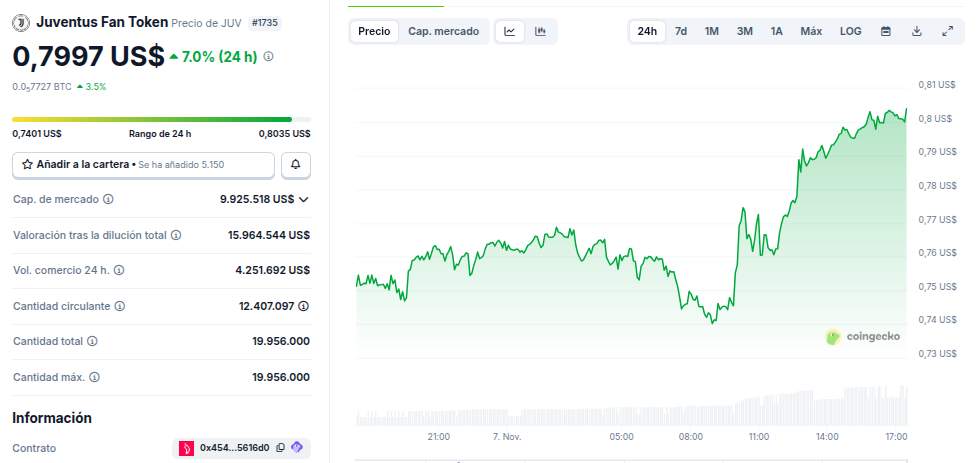Select the 7d time range
The width and height of the screenshot is (977, 463).
click(680, 32)
